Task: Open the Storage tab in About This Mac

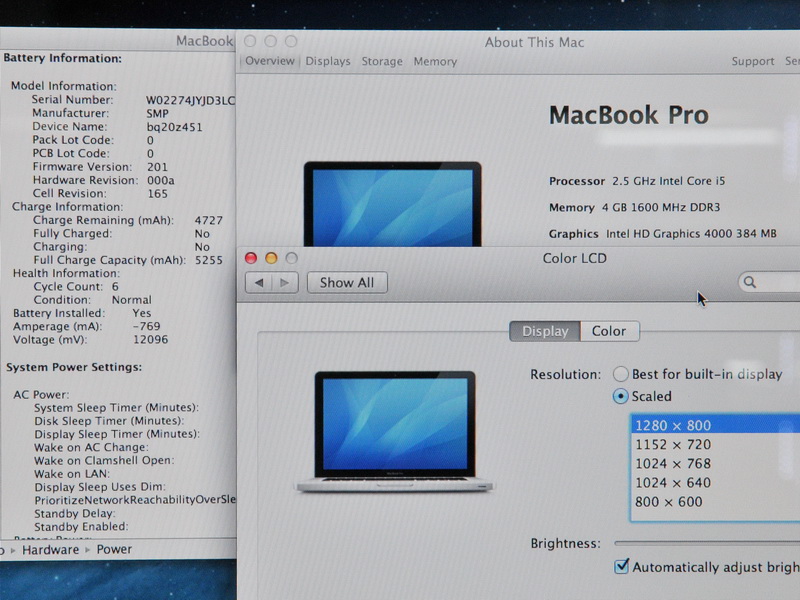Action: point(382,61)
